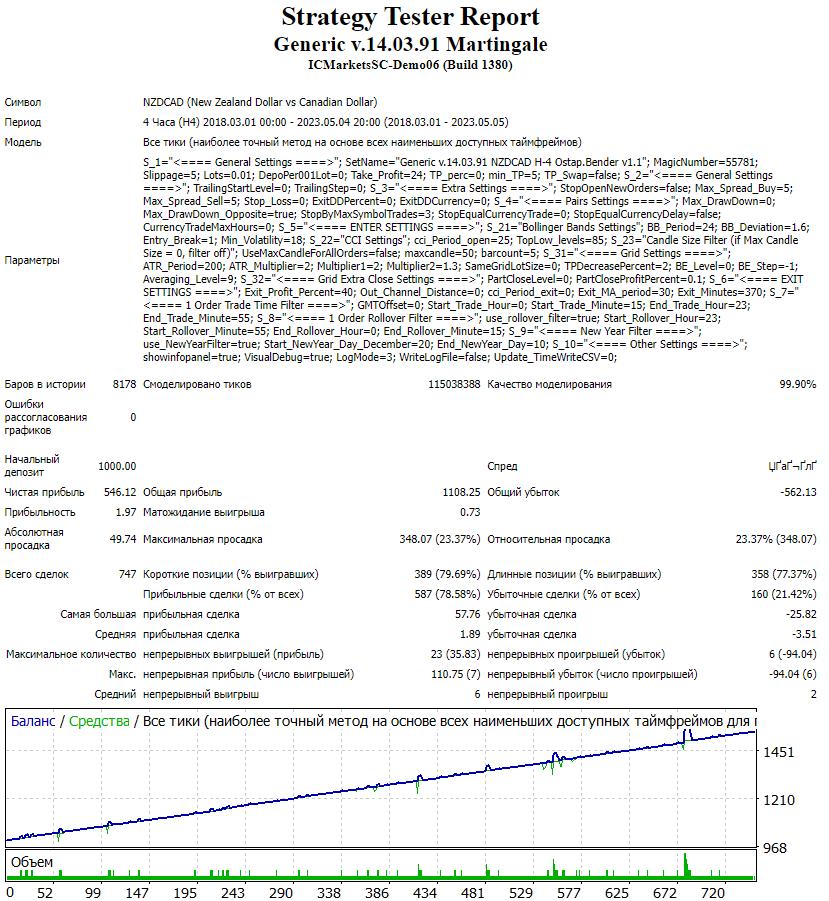Select the profit trades value 587 (78.58%)
This screenshot has height=901, width=829.
[x=447, y=594]
